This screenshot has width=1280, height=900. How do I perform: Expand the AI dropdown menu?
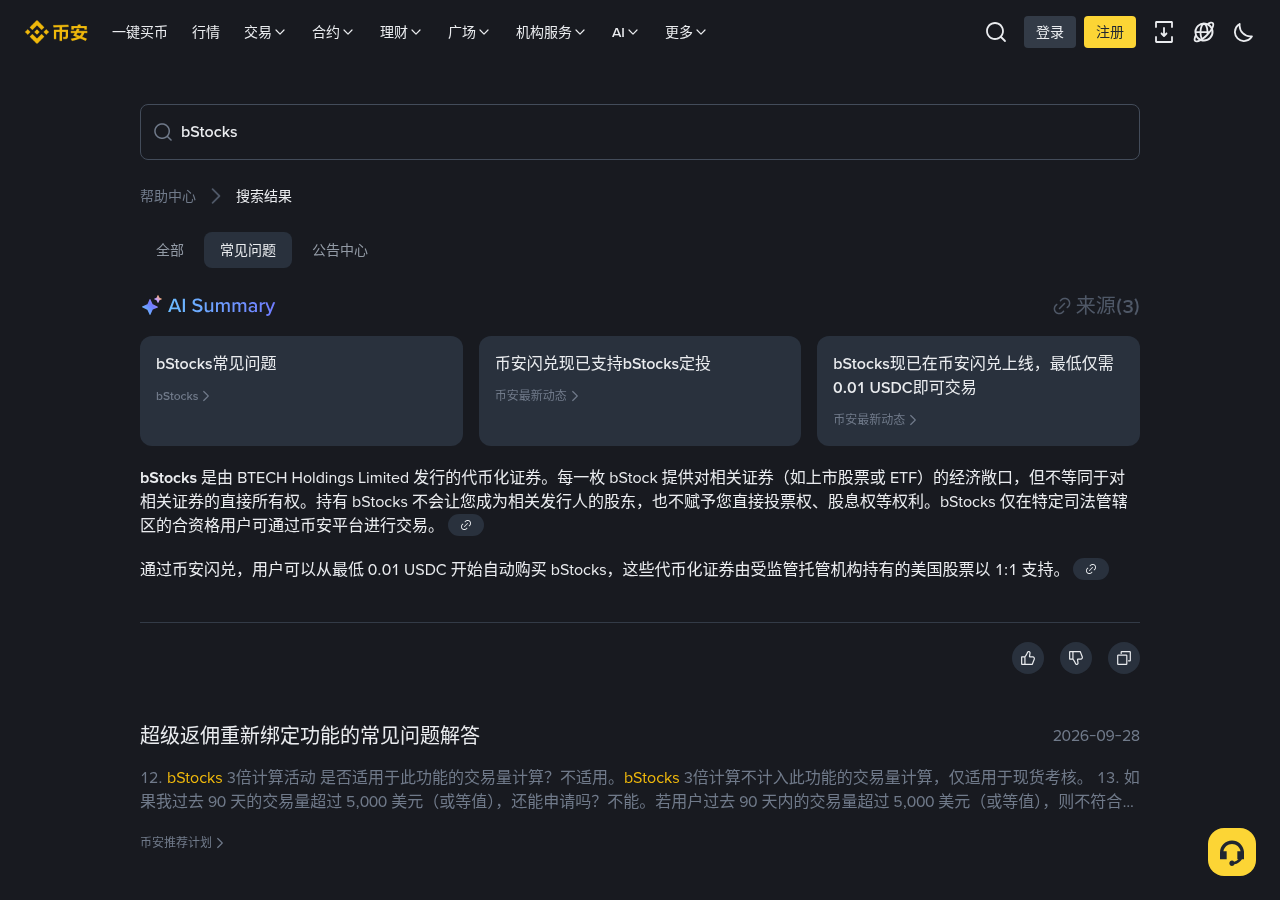coord(625,32)
